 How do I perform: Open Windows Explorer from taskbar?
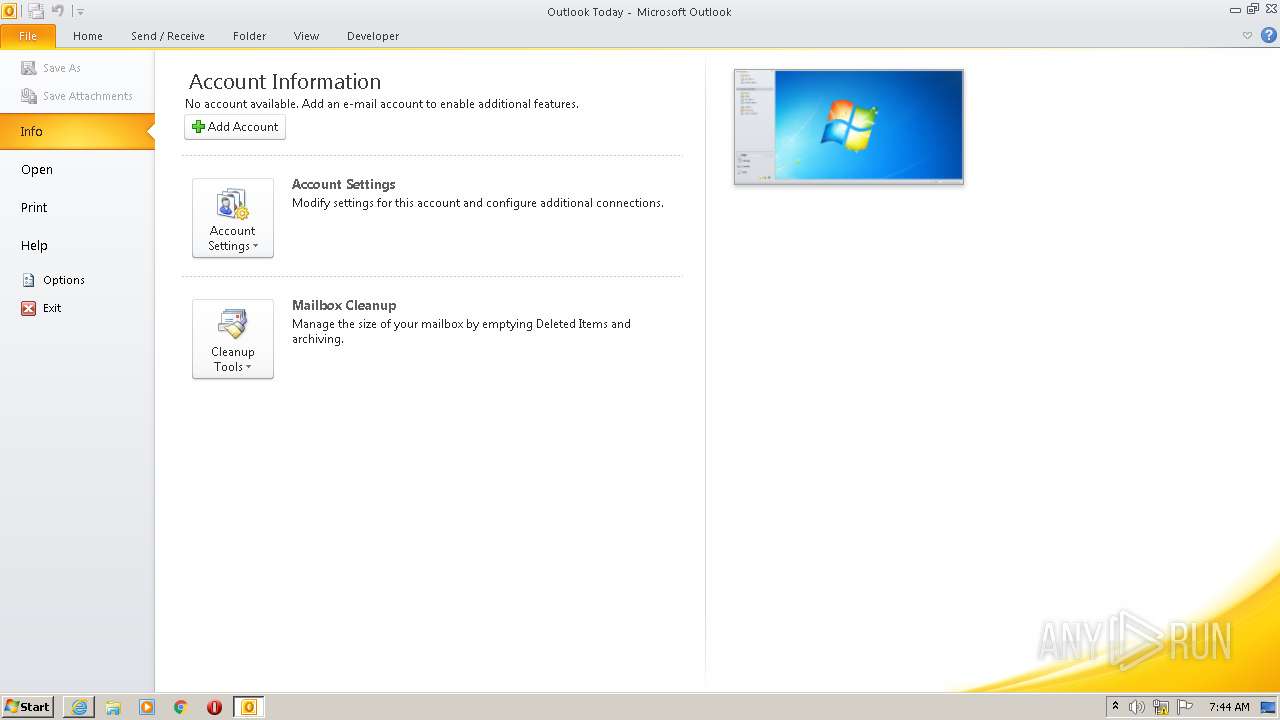tap(113, 707)
